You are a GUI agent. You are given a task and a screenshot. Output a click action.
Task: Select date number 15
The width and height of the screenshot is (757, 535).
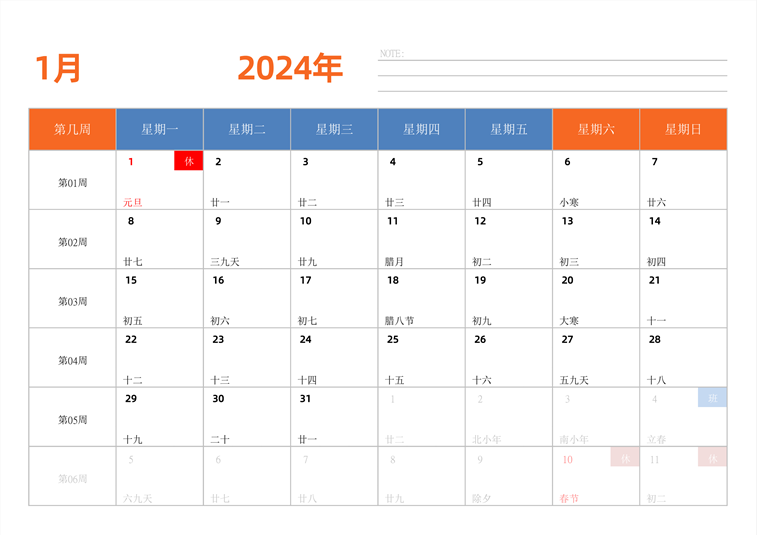131,281
